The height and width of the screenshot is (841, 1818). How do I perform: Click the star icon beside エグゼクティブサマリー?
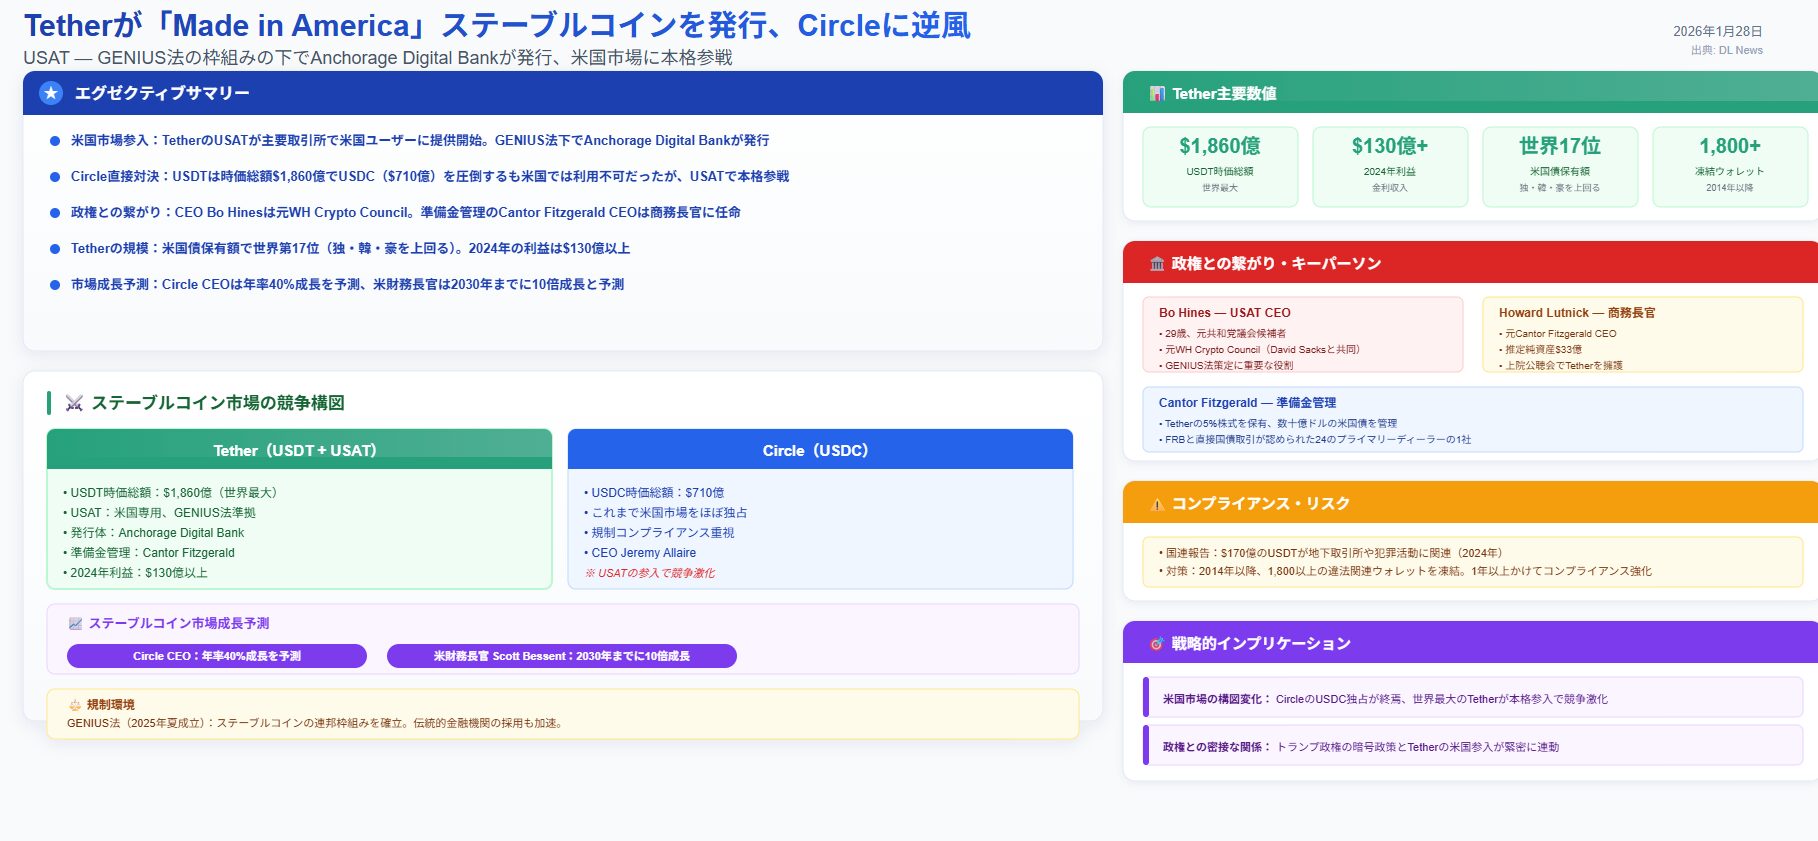point(51,93)
